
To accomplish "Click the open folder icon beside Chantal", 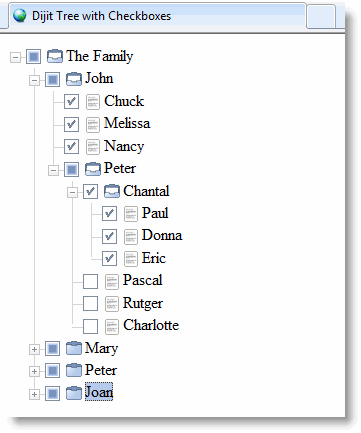I will pyautogui.click(x=112, y=191).
